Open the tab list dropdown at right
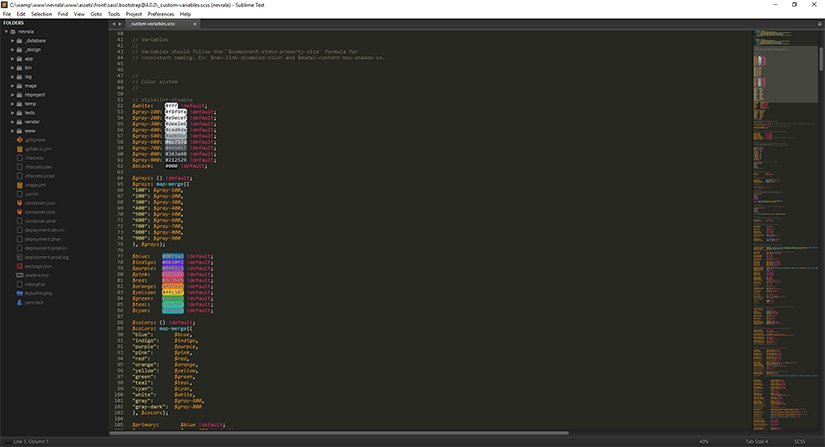Viewport: 825px width, 447px height. click(819, 24)
